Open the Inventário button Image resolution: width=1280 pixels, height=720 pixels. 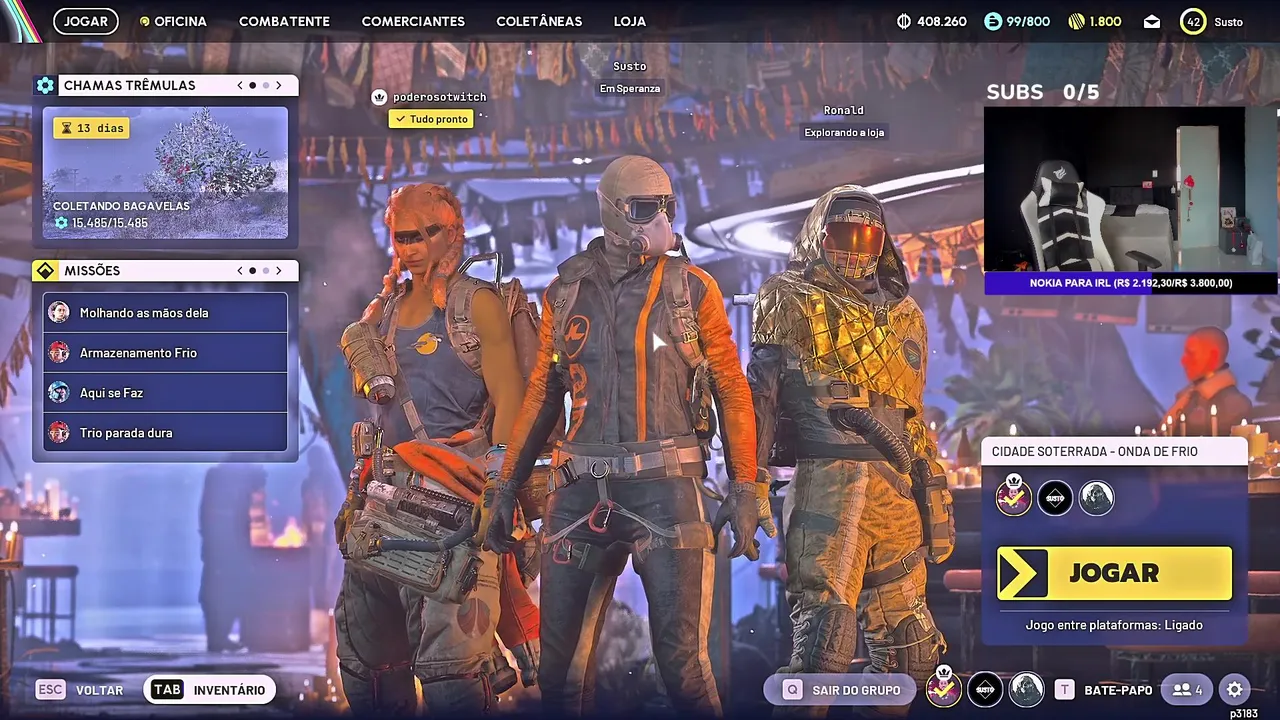(209, 690)
